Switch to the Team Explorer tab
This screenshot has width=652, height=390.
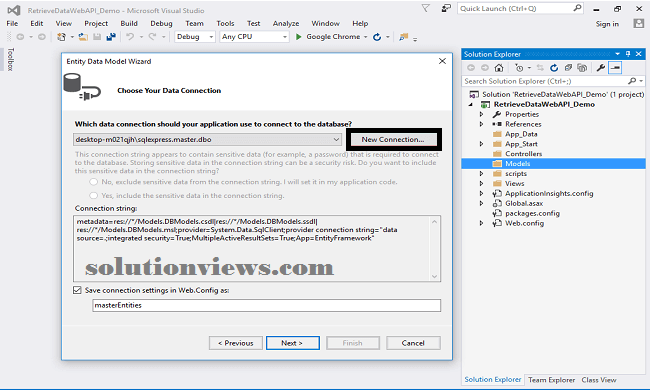click(x=551, y=380)
